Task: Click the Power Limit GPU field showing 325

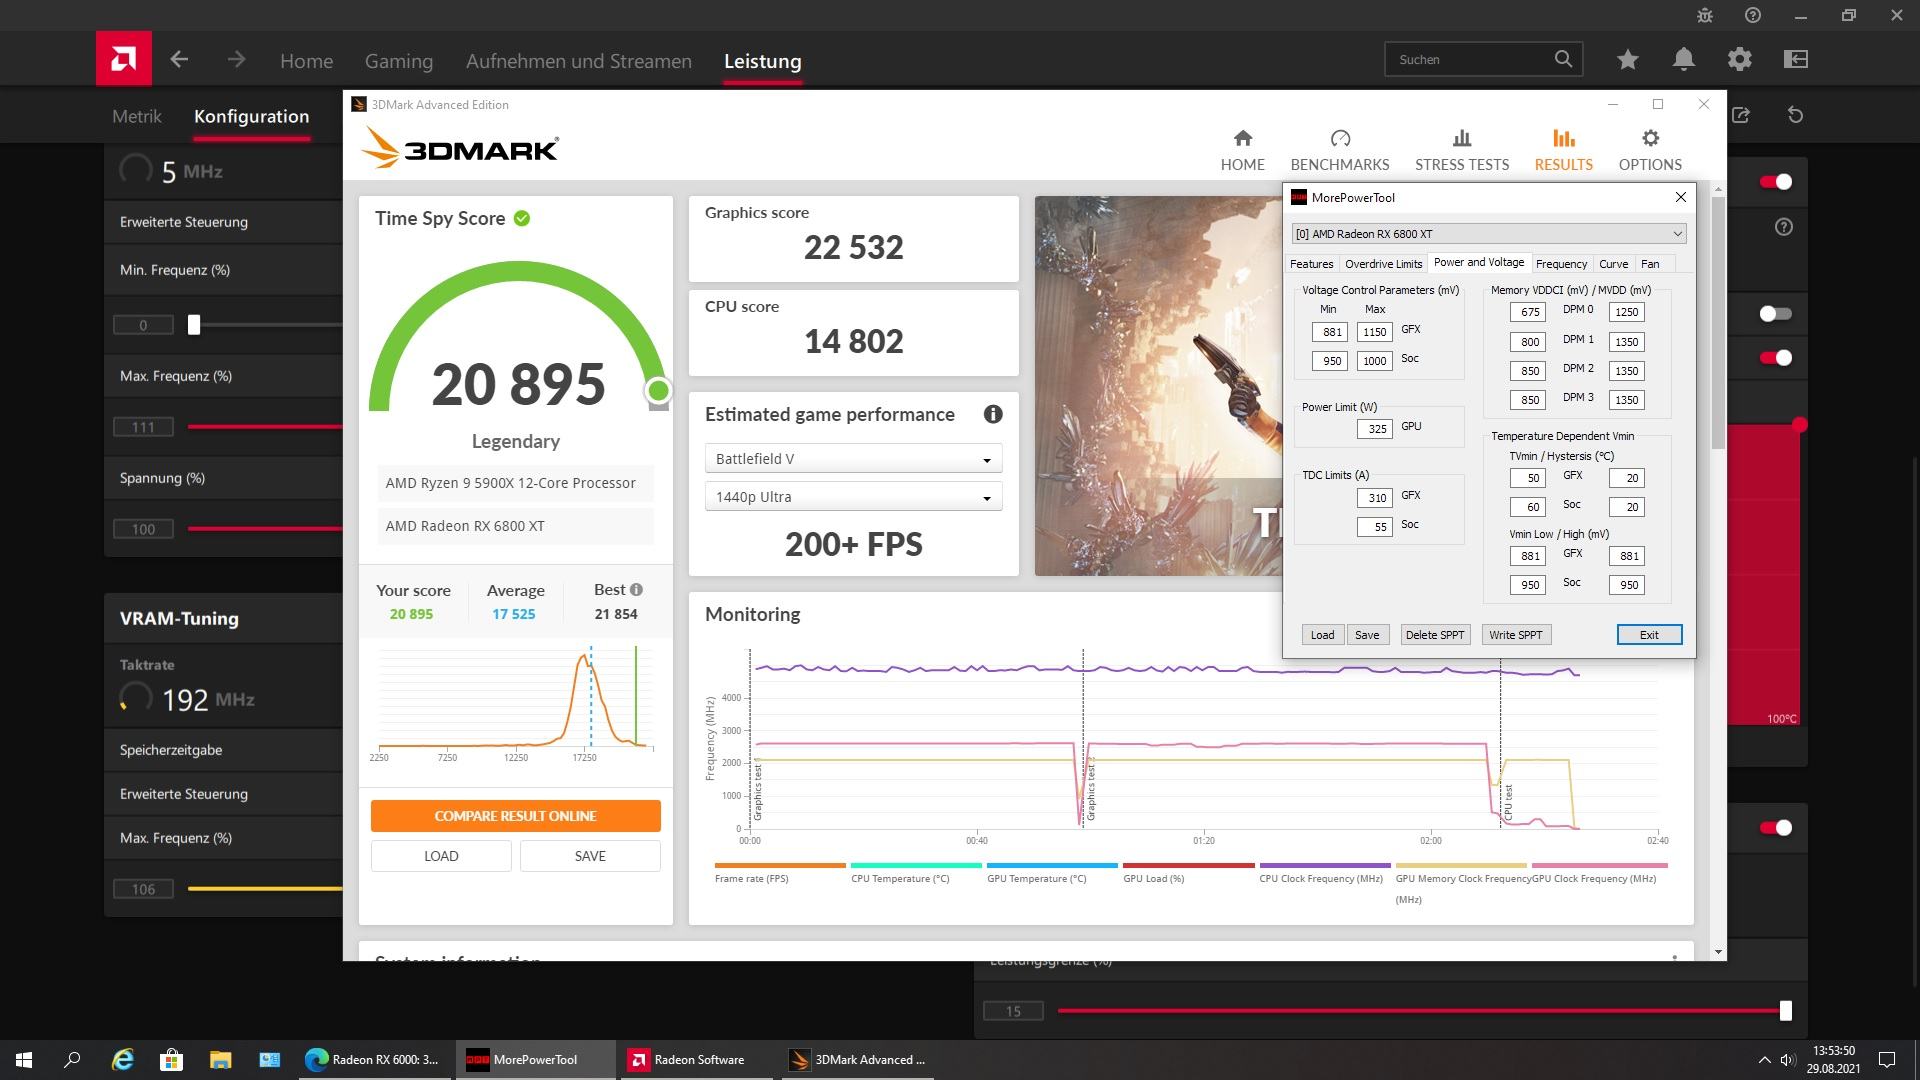Action: 1374,429
